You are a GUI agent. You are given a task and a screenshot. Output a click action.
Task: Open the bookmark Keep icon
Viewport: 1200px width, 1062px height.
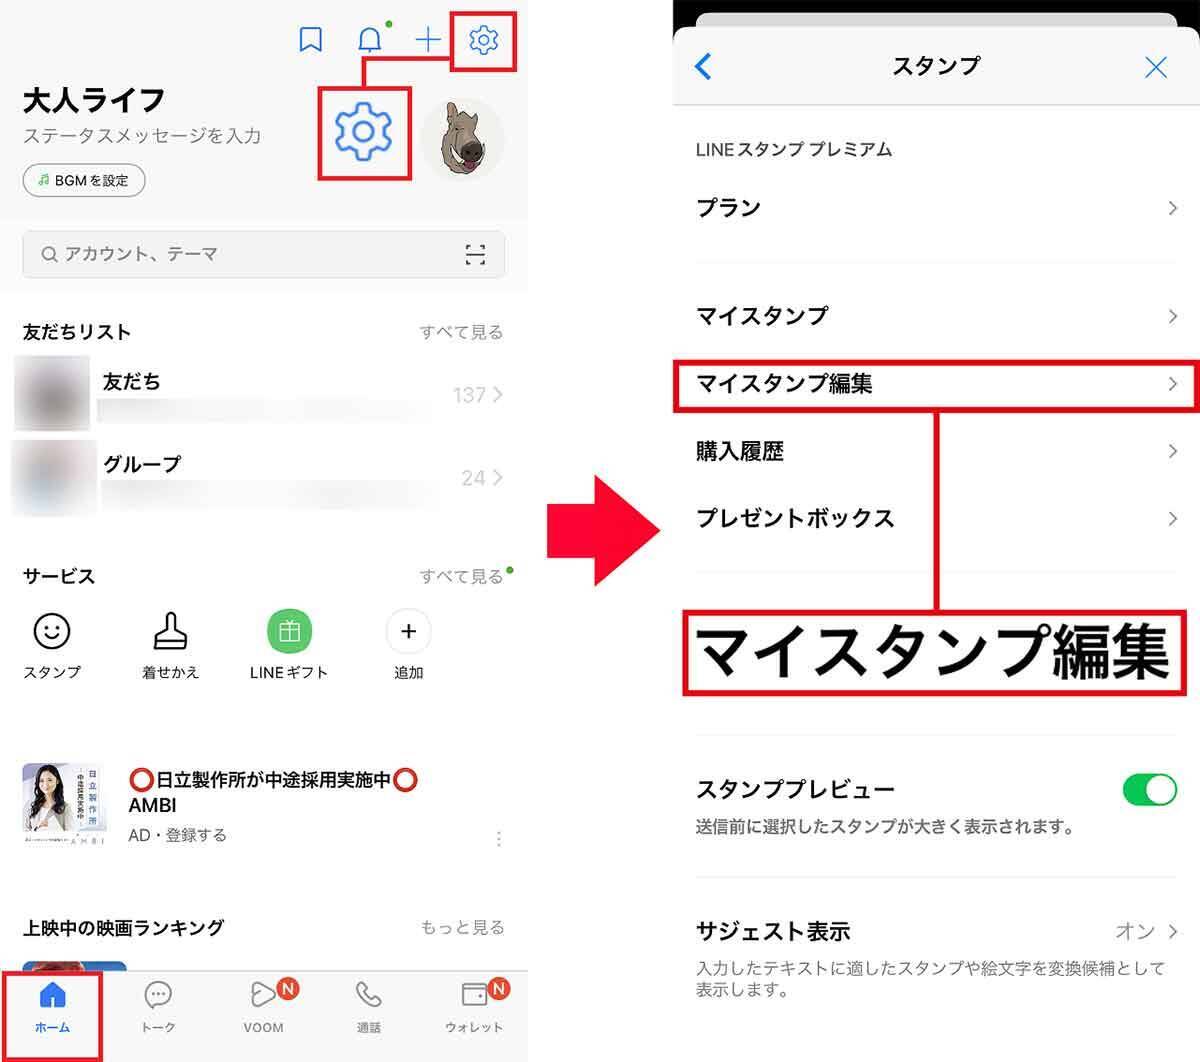[x=311, y=40]
